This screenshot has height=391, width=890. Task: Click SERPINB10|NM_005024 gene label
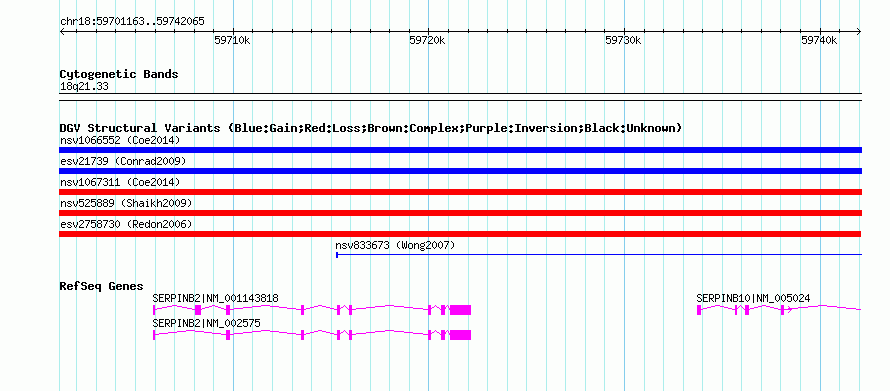(753, 298)
